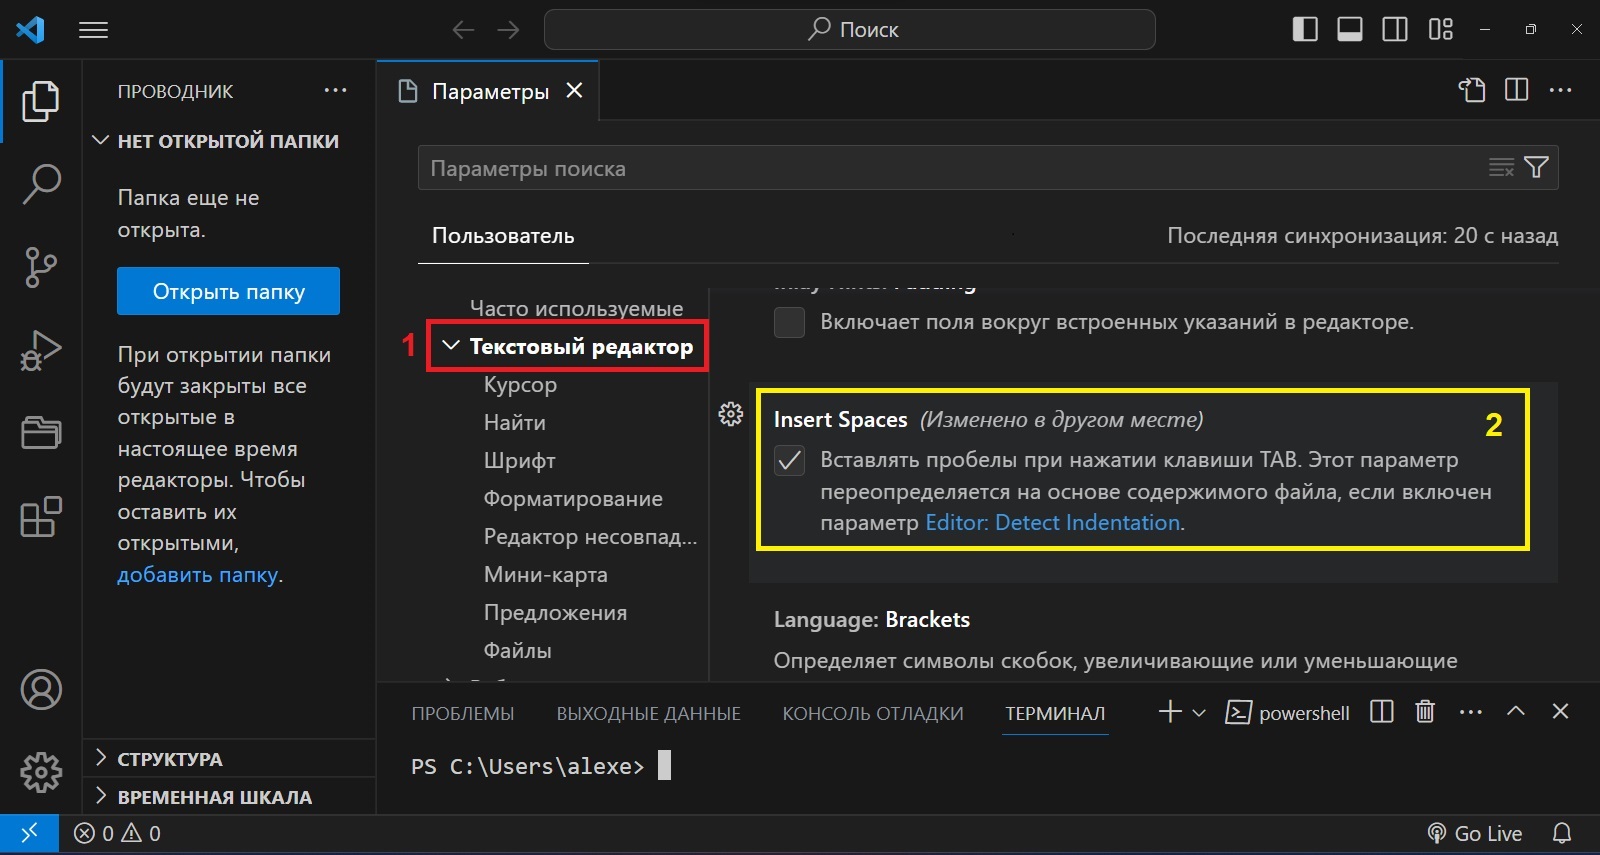Open Customize Layout icon
This screenshot has width=1600, height=855.
[1441, 30]
